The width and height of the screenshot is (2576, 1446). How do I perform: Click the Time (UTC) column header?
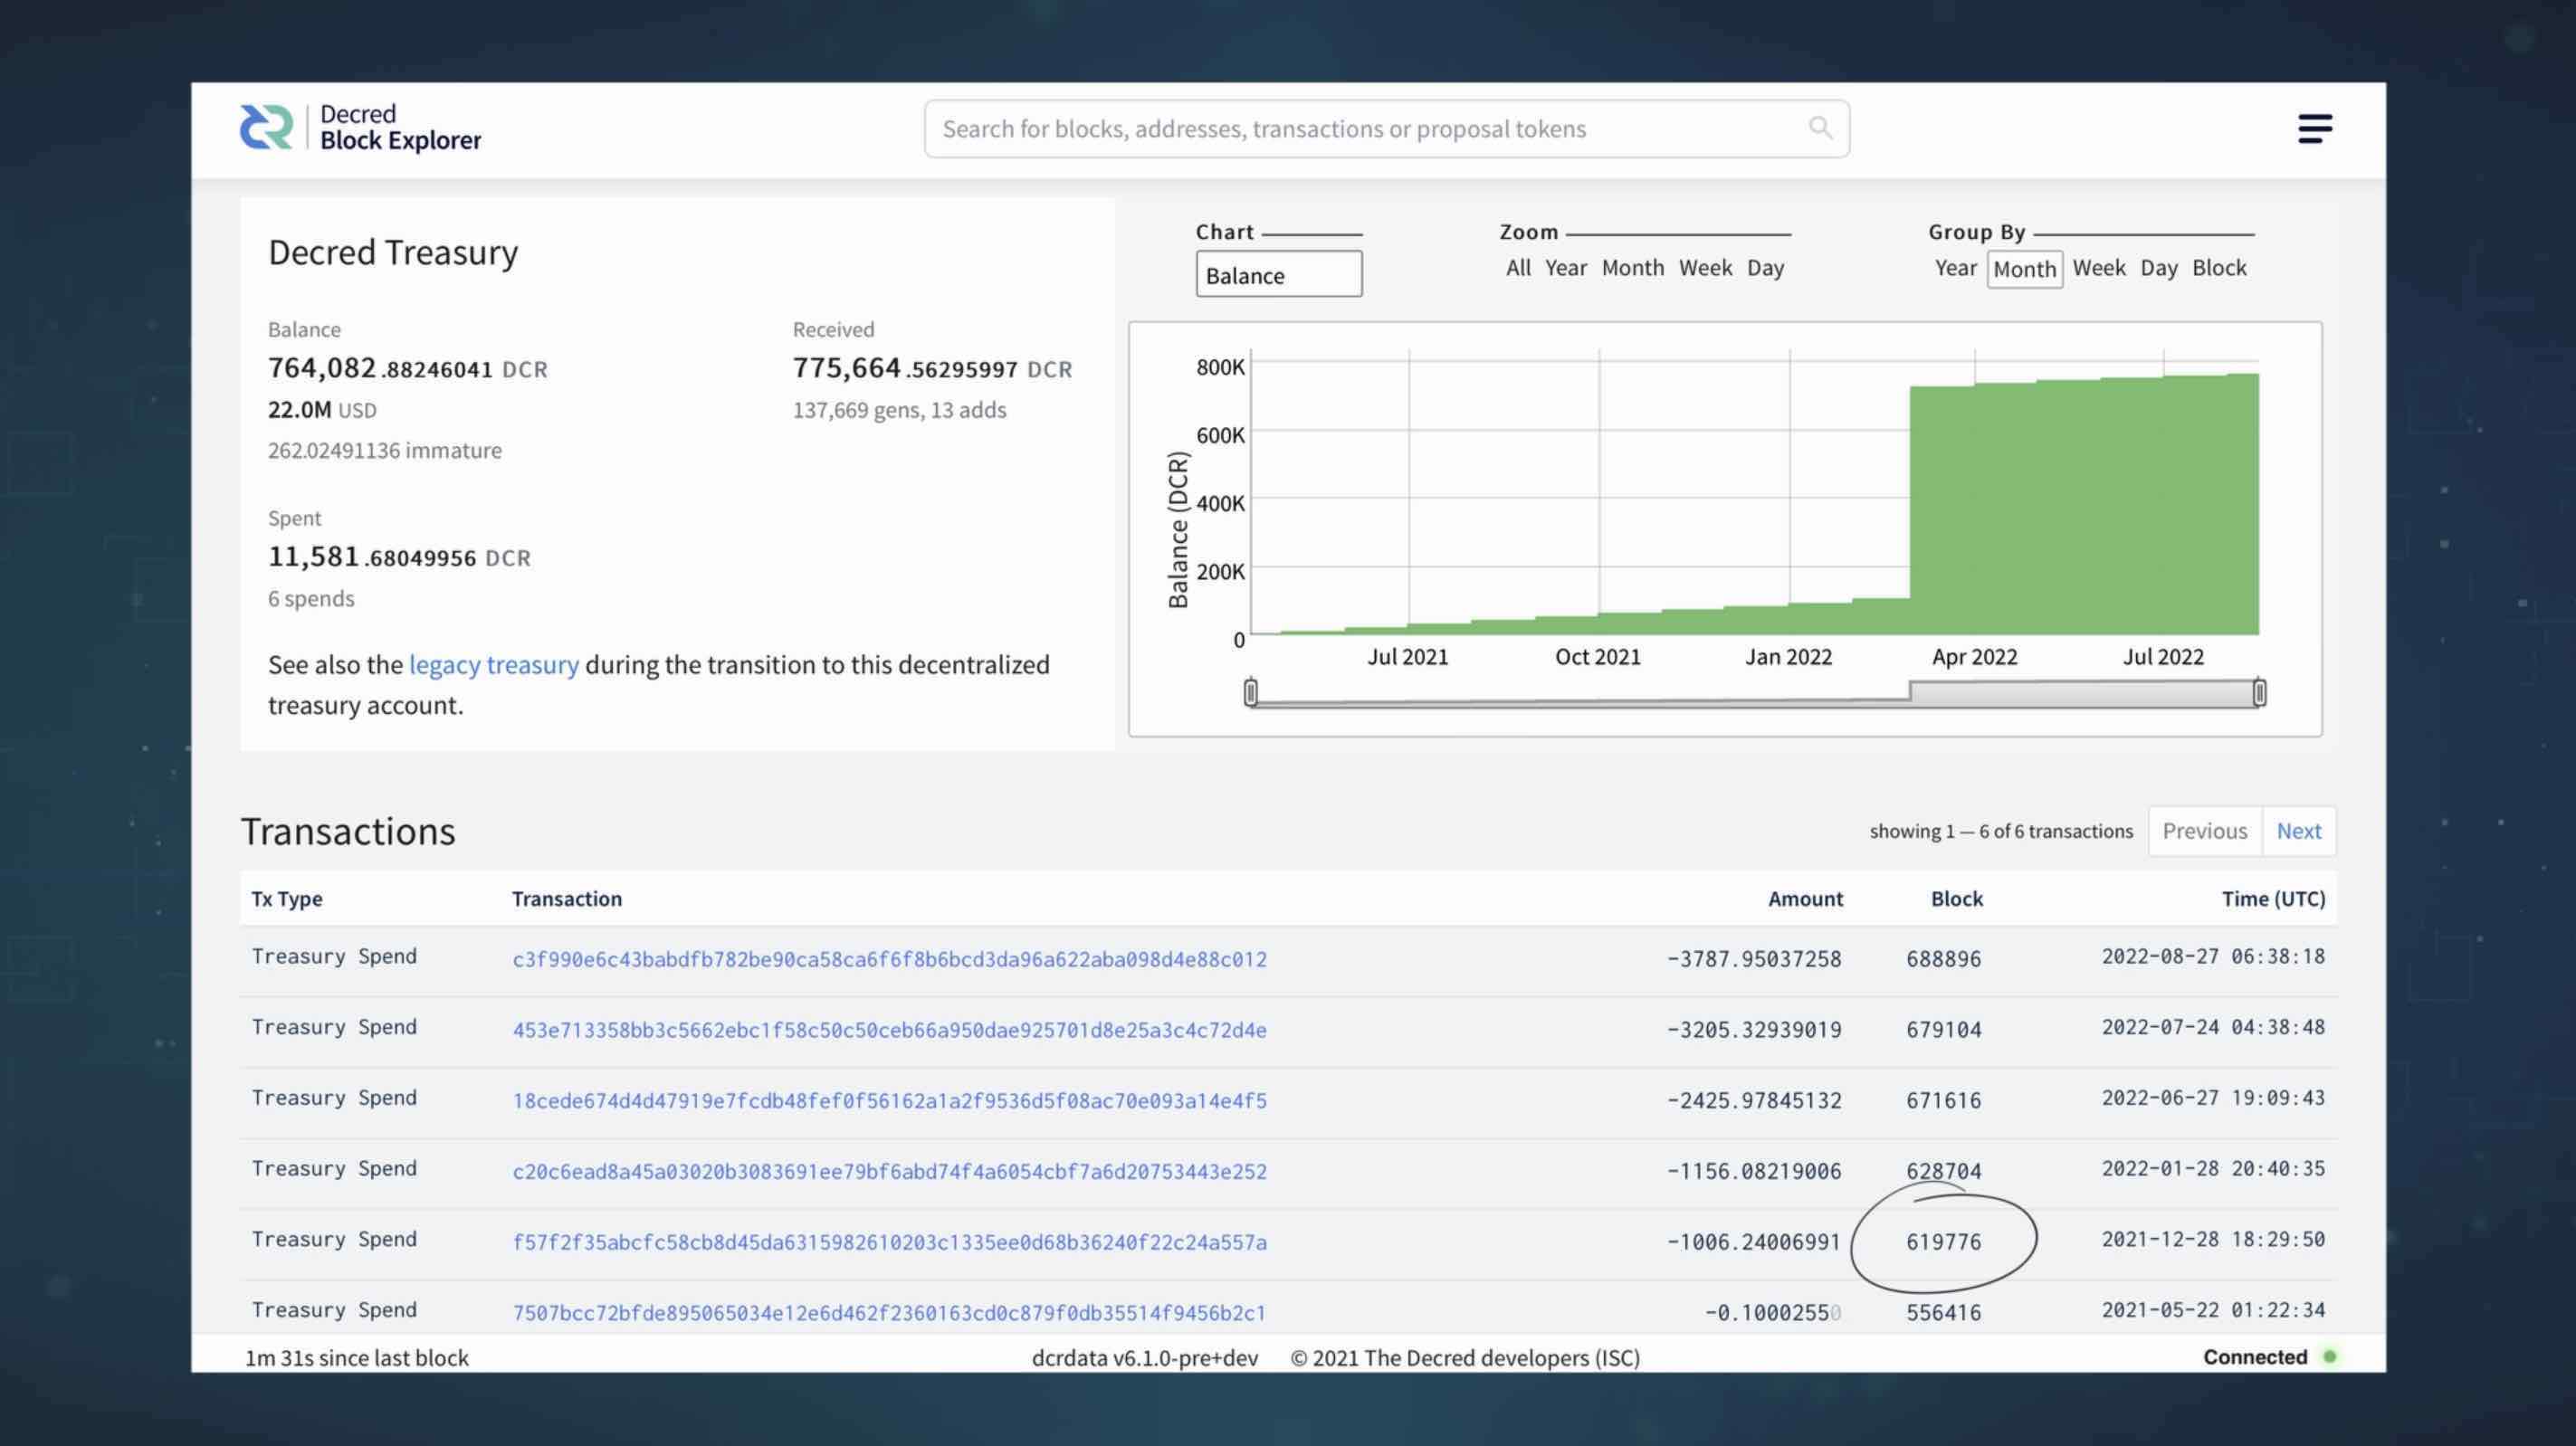(x=2273, y=898)
